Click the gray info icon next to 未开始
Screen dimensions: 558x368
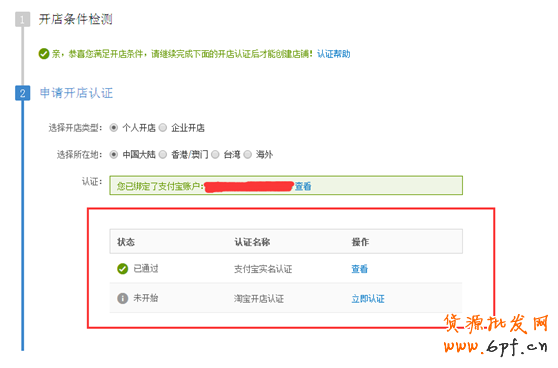point(122,298)
